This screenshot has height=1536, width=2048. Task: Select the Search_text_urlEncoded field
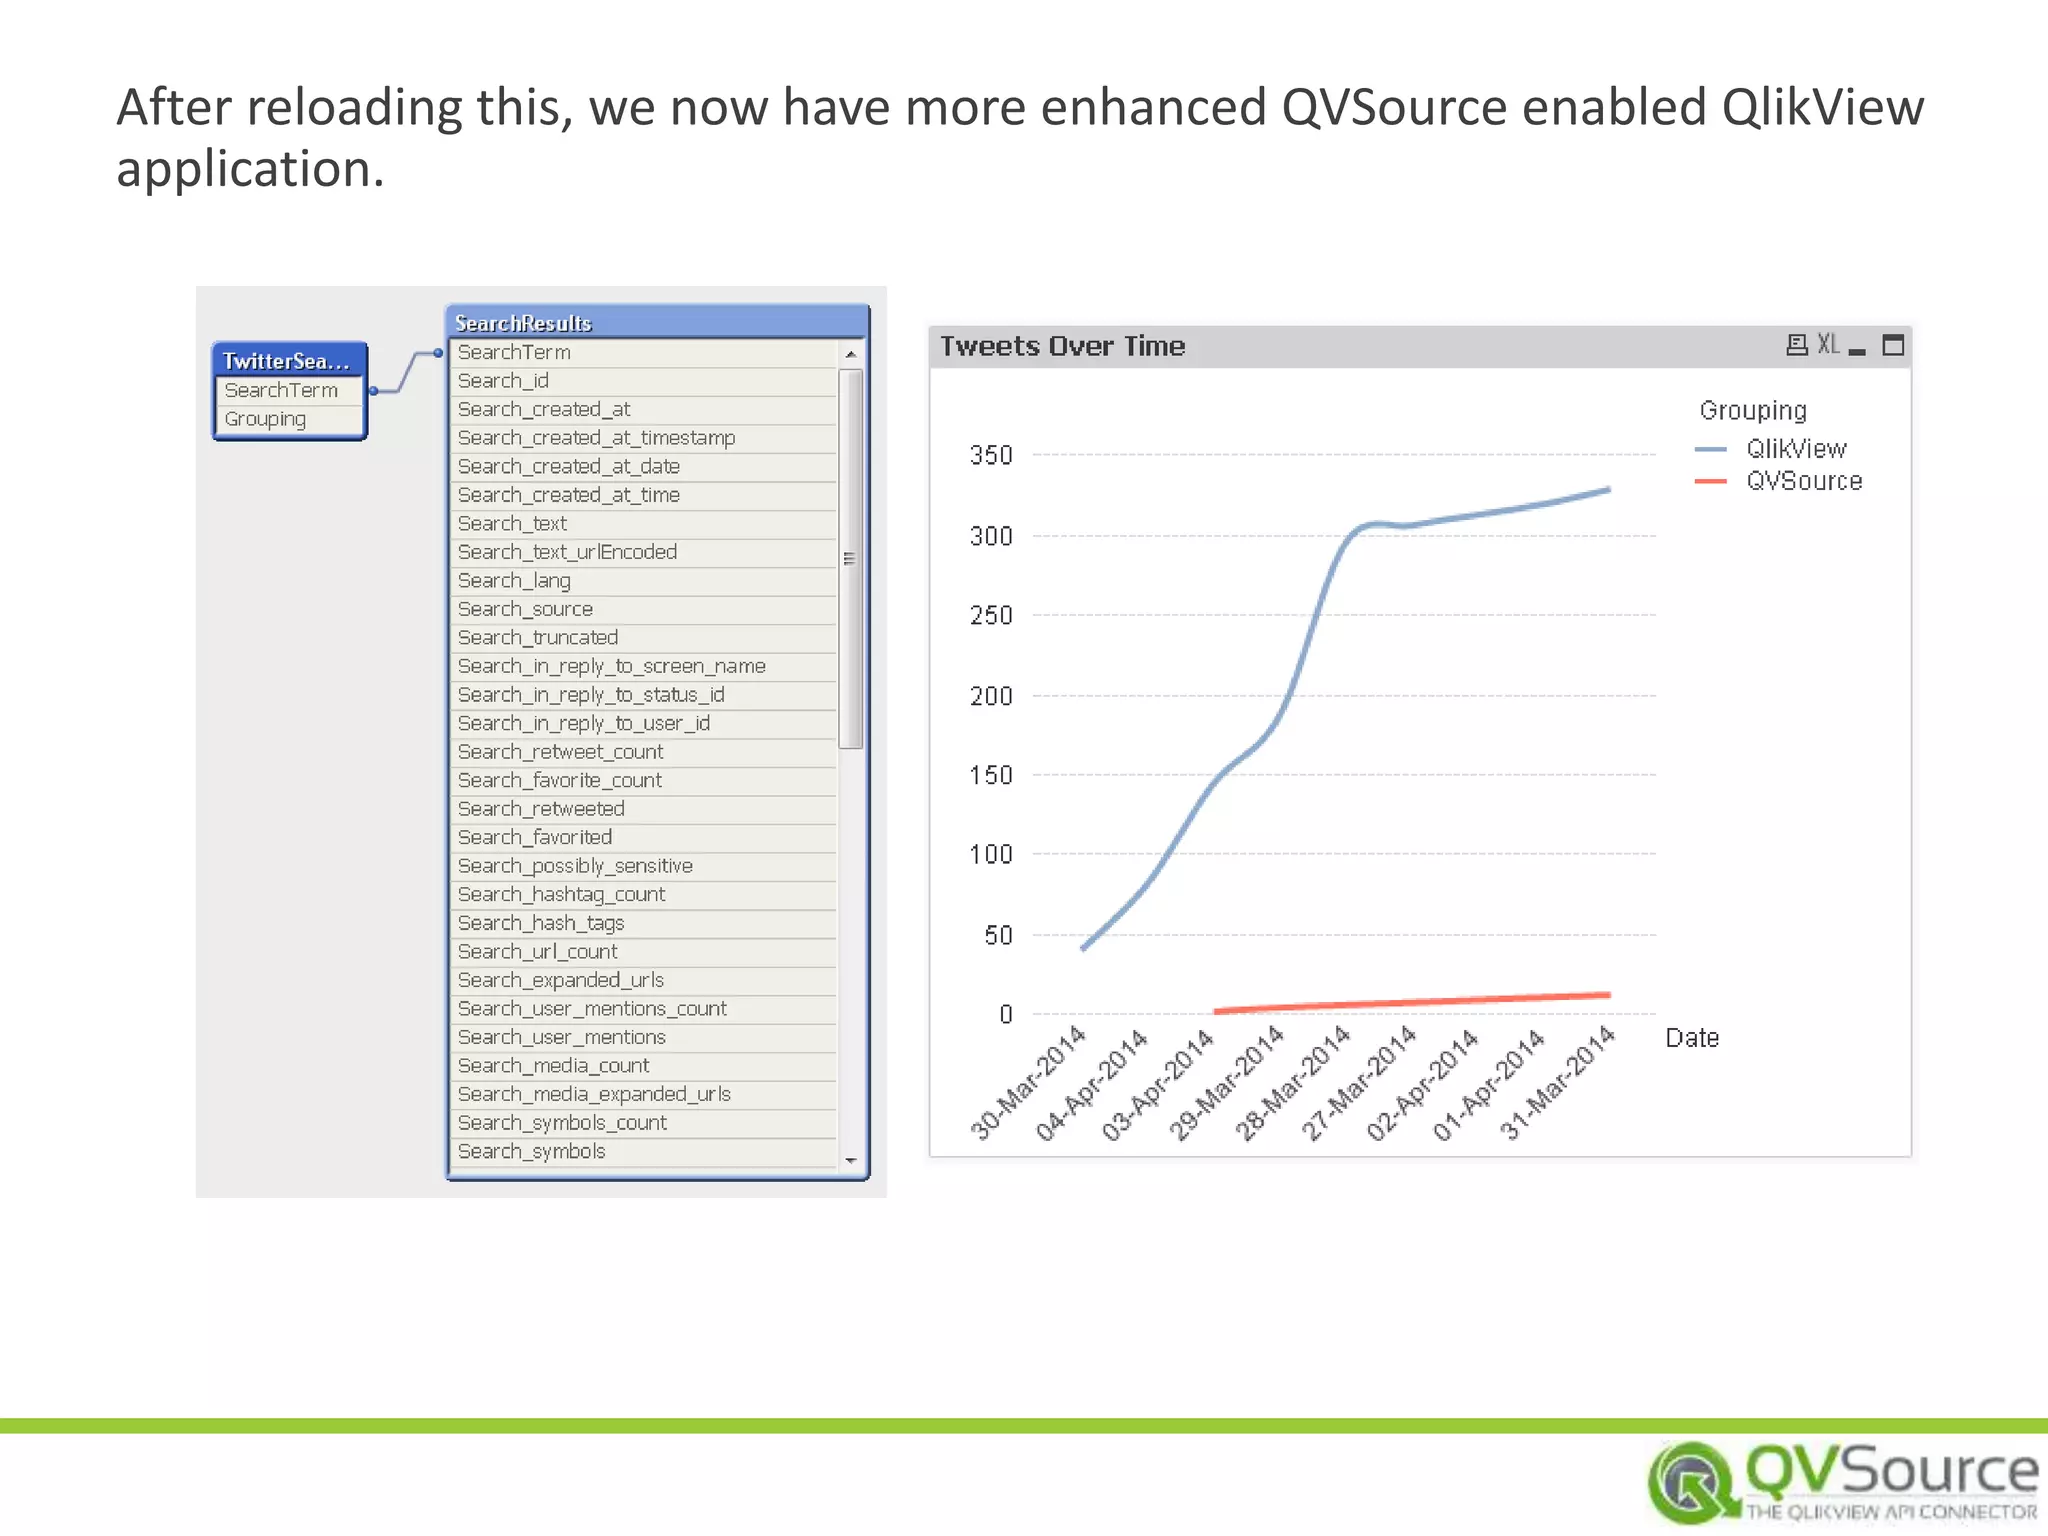coord(643,552)
